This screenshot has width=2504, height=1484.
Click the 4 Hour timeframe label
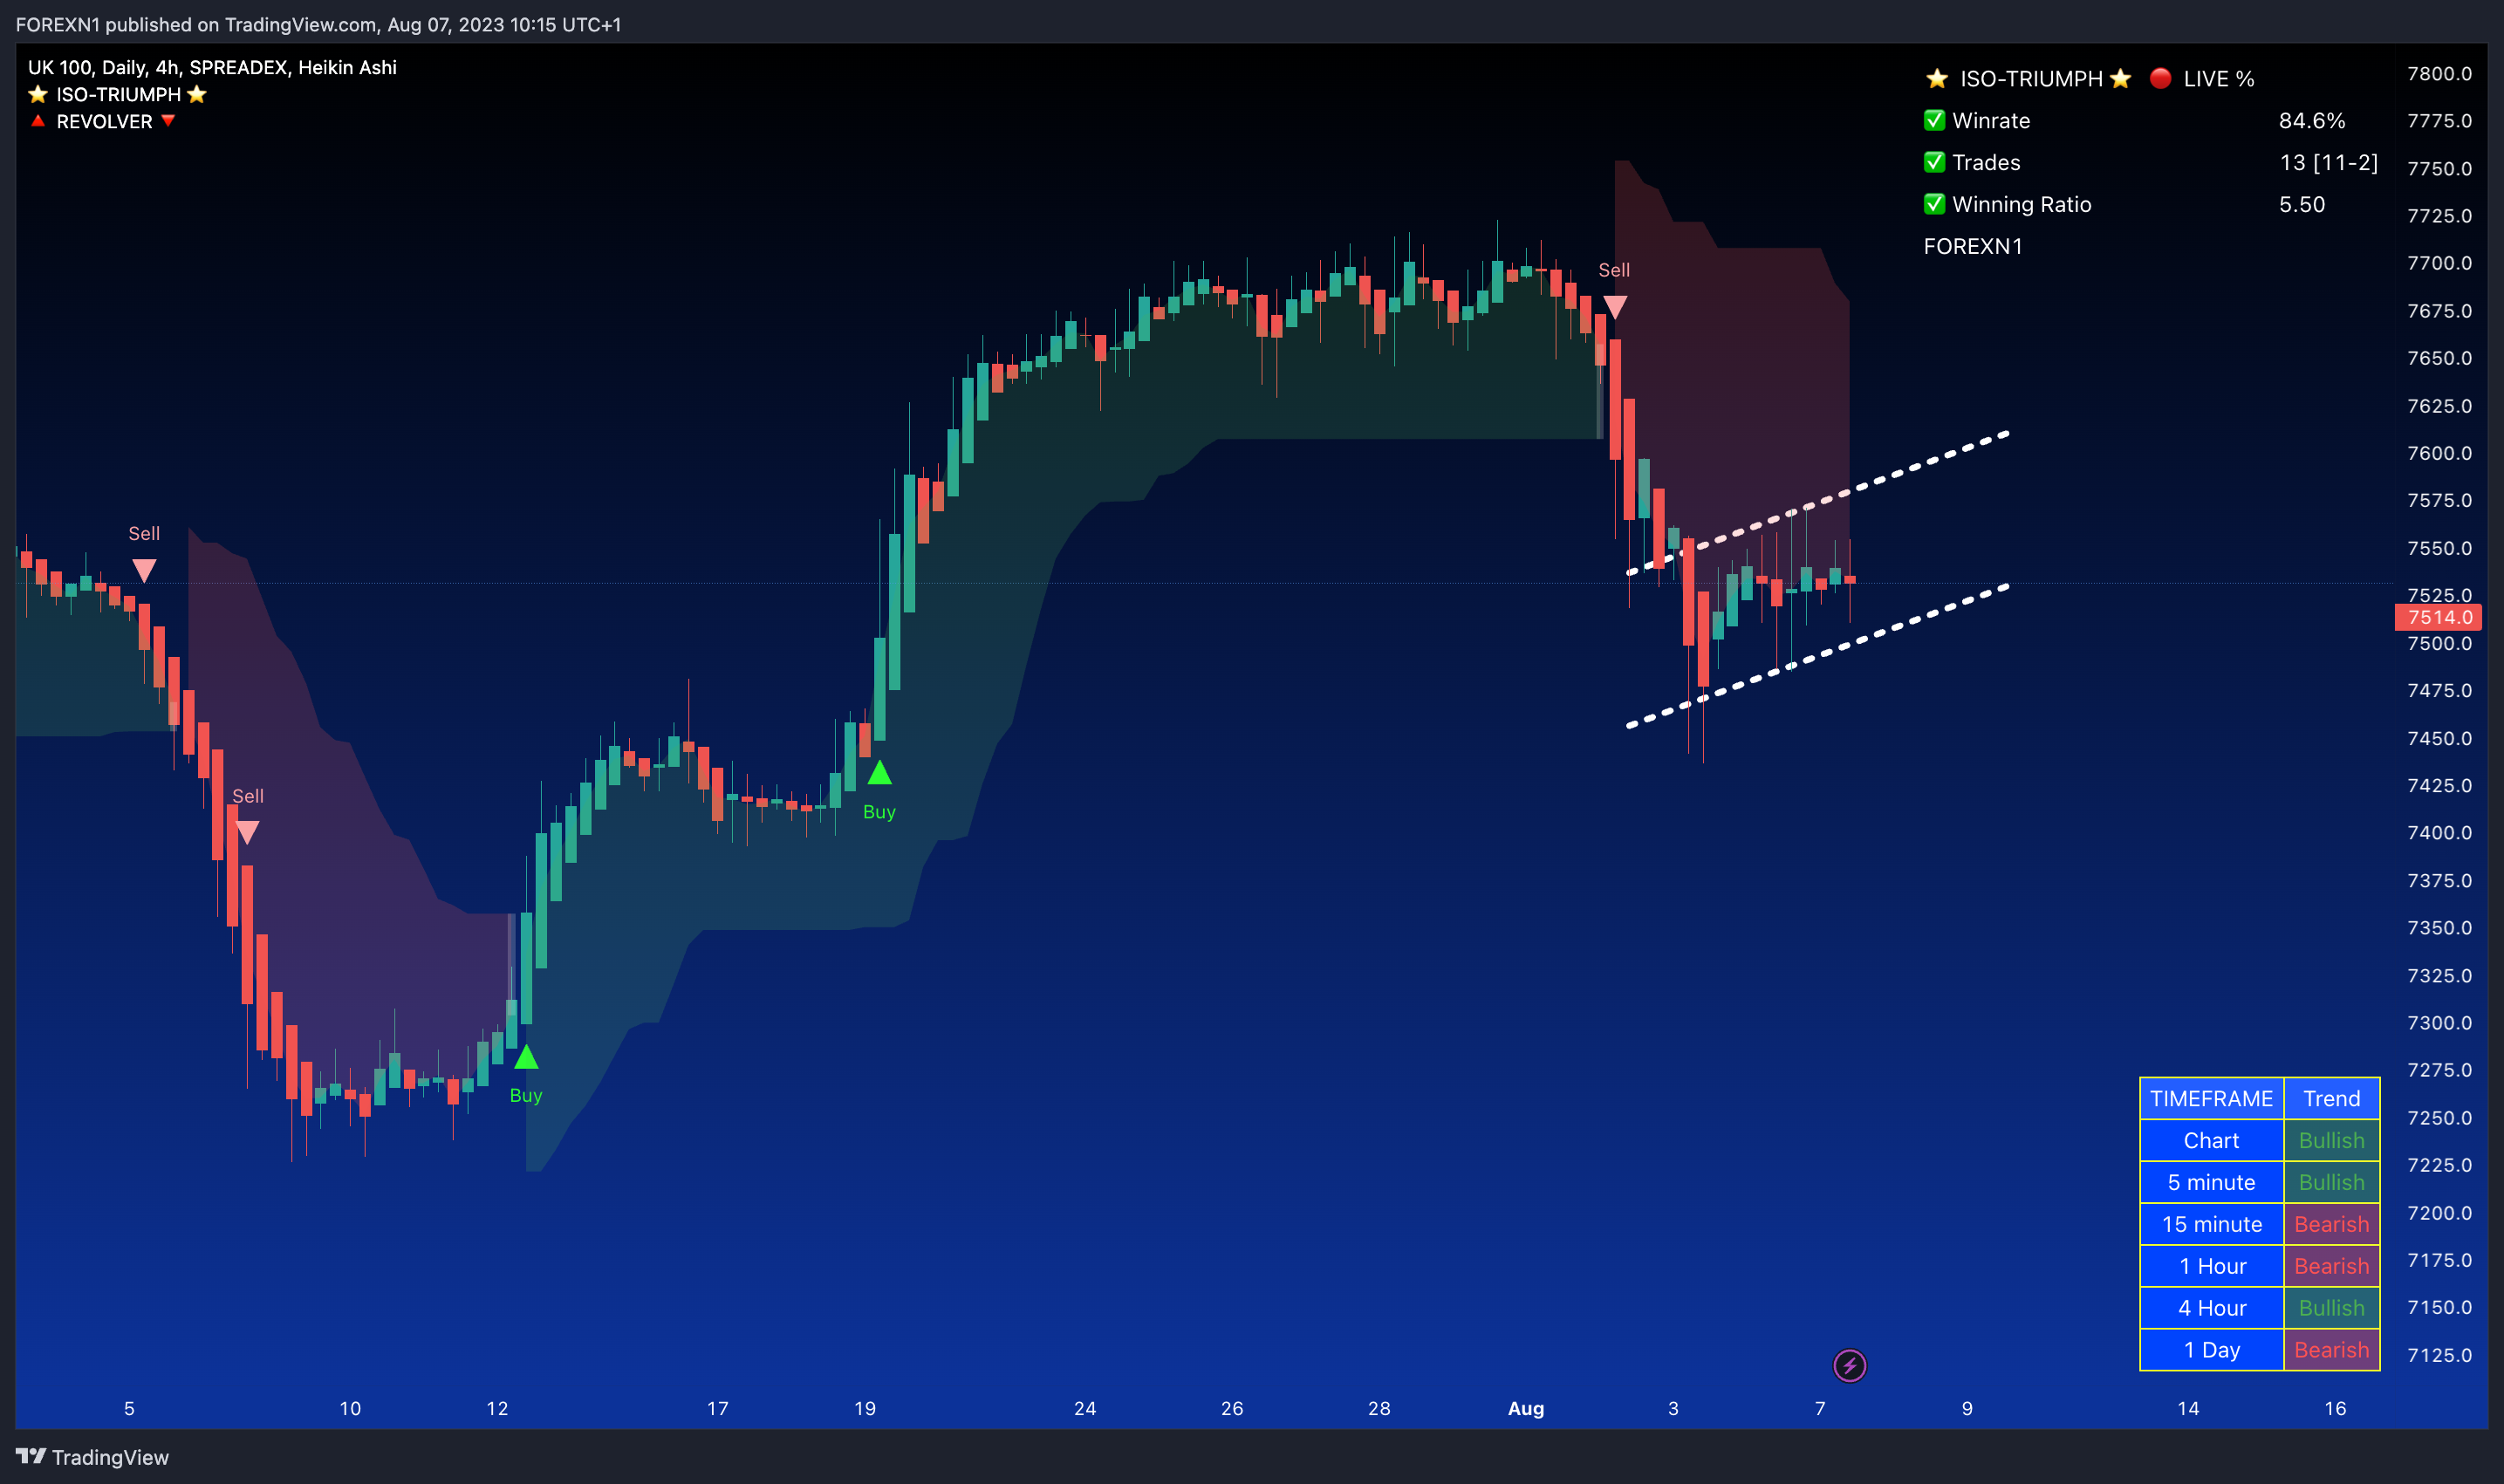tap(2212, 1308)
